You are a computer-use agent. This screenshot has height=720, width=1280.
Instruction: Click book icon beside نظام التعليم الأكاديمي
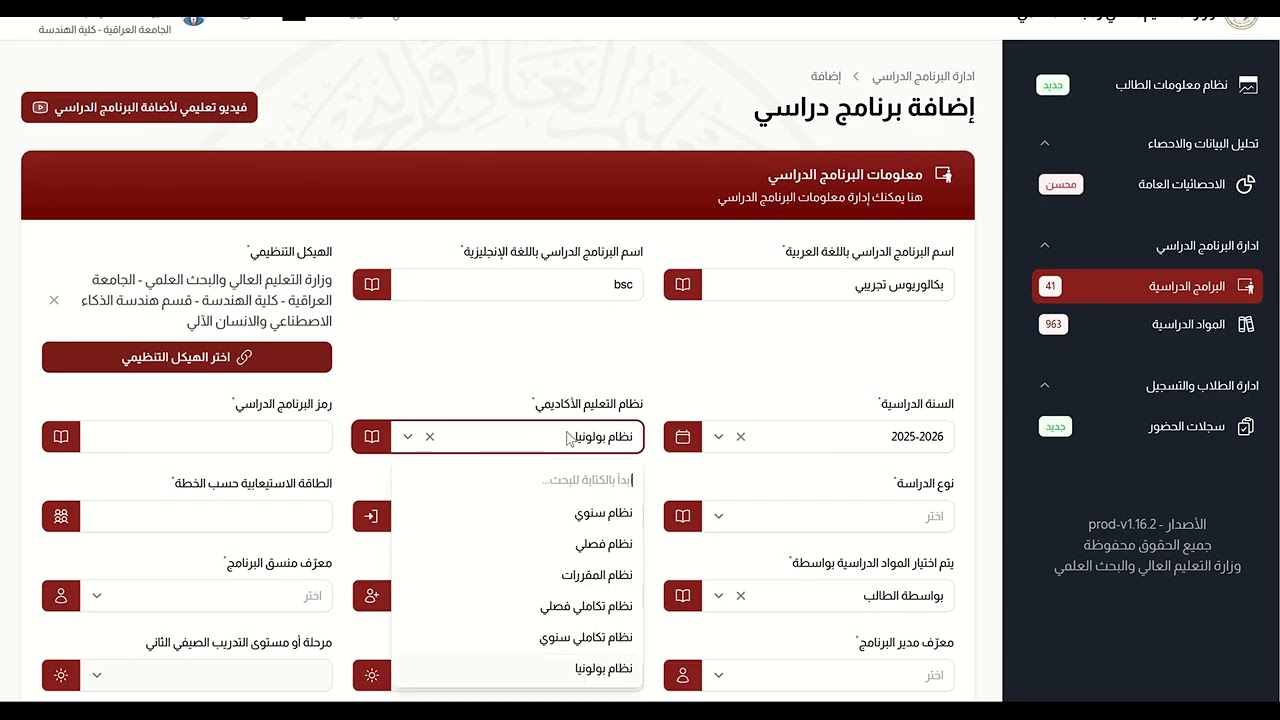372,437
